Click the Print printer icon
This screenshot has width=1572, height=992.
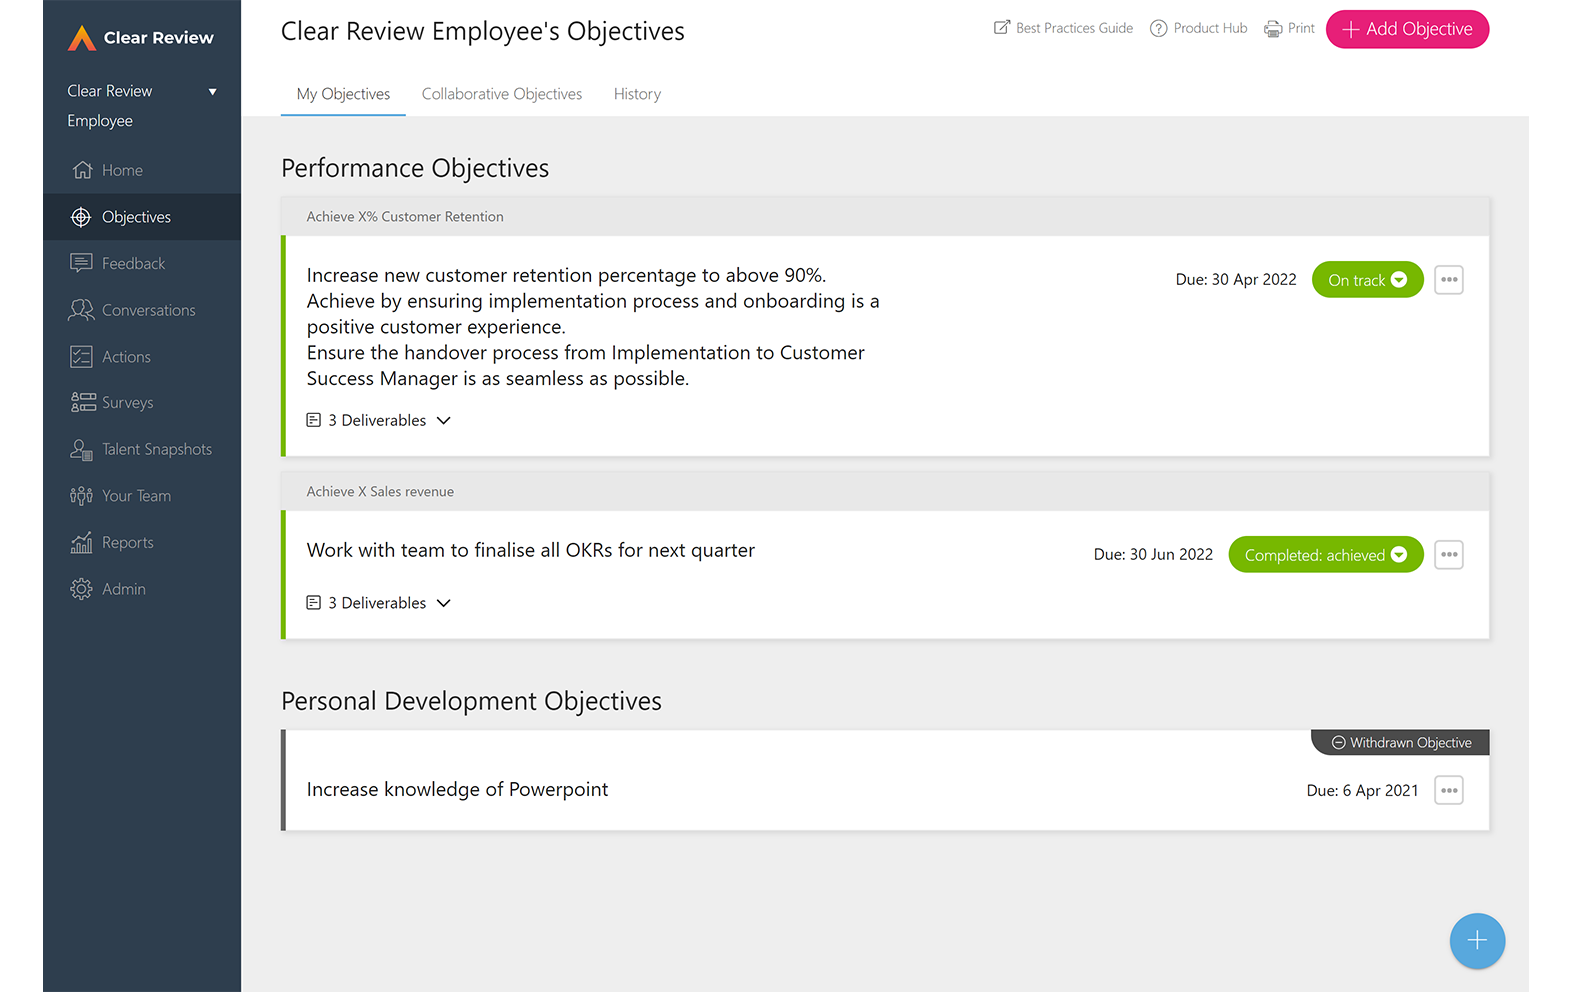(x=1273, y=29)
